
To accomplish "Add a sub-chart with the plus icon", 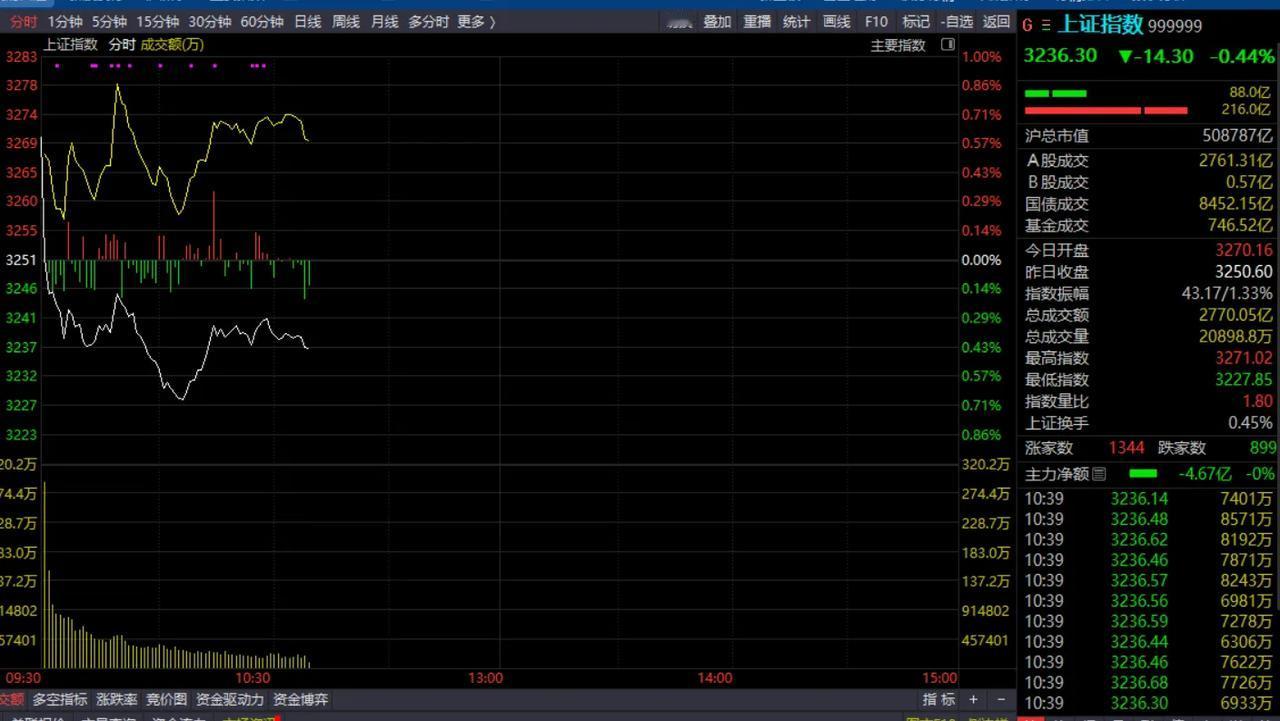I will [x=973, y=700].
